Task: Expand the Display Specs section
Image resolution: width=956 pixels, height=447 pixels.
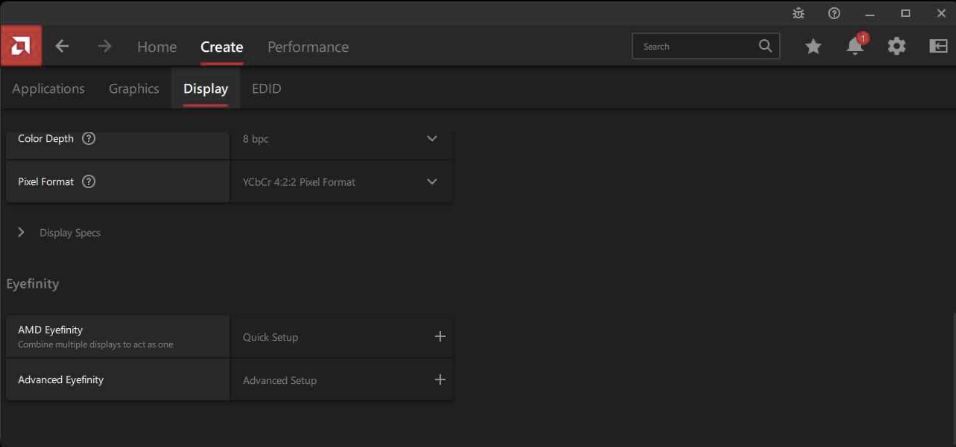Action: point(59,233)
